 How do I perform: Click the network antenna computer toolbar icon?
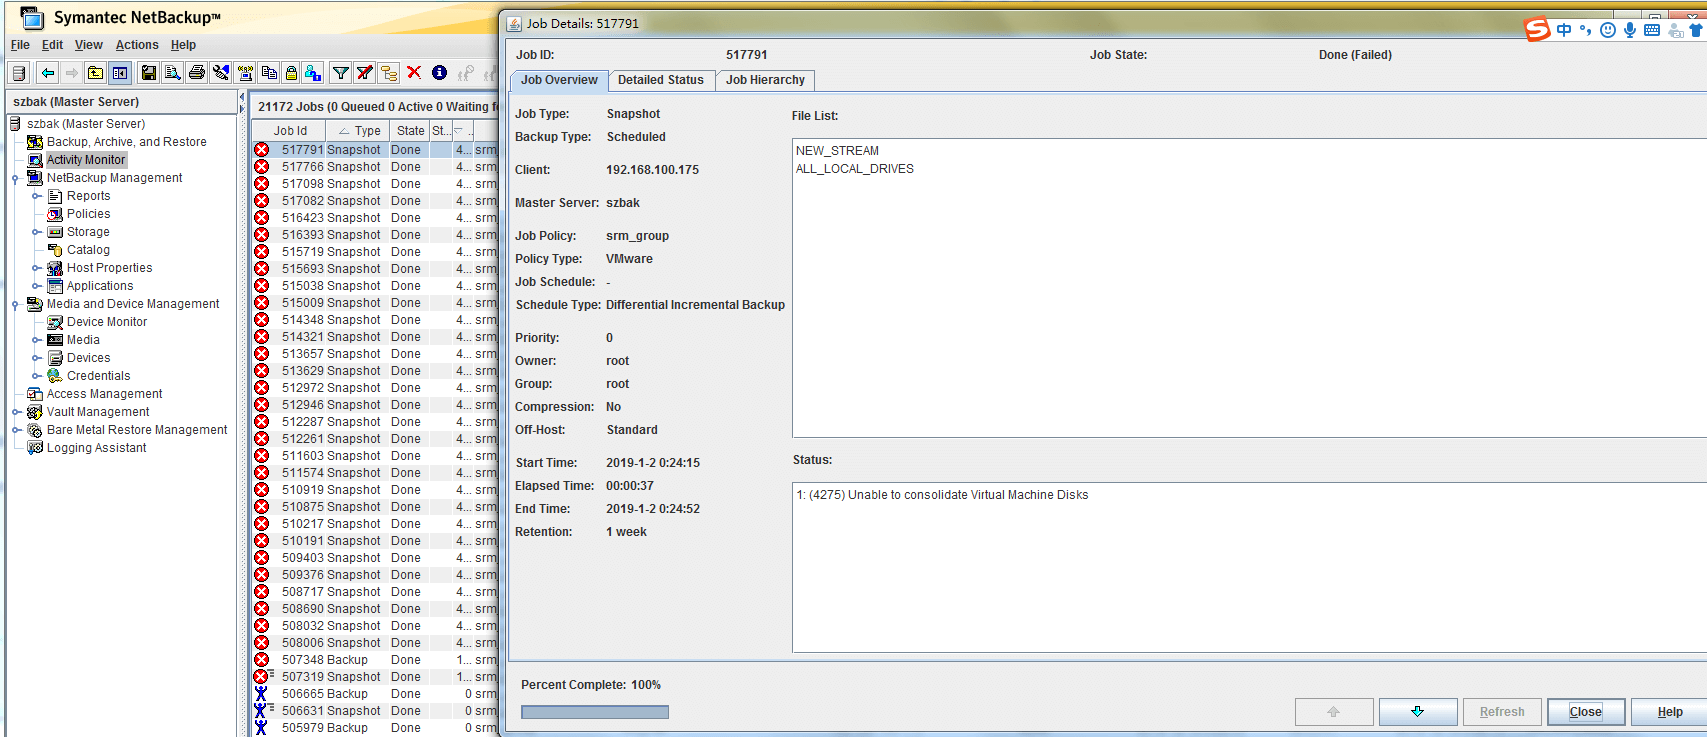pyautogui.click(x=245, y=73)
